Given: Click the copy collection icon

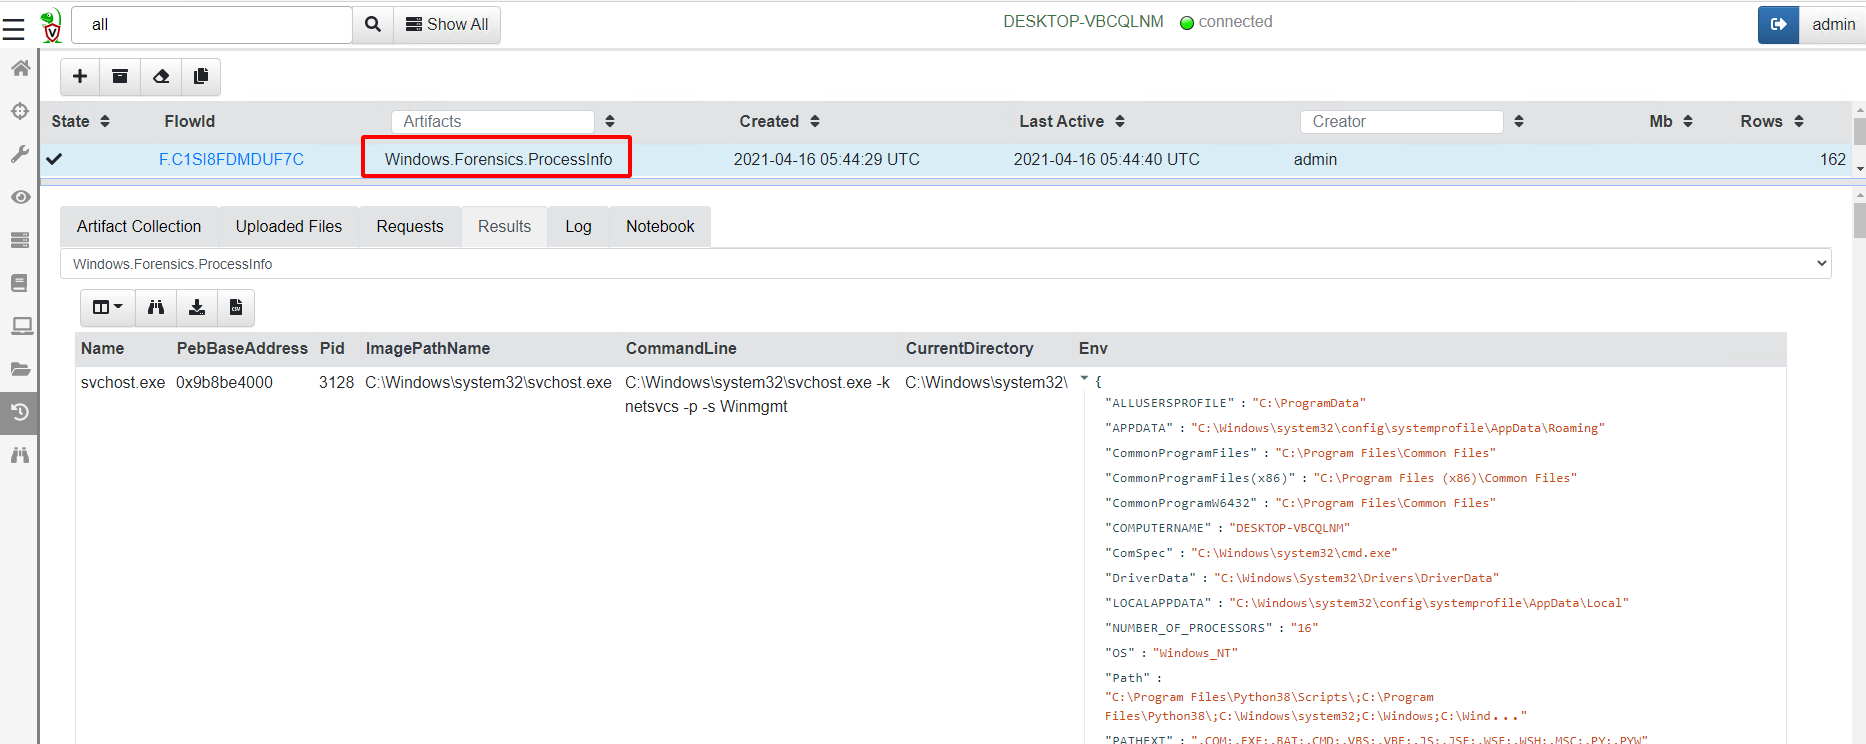Looking at the screenshot, I should [x=201, y=77].
